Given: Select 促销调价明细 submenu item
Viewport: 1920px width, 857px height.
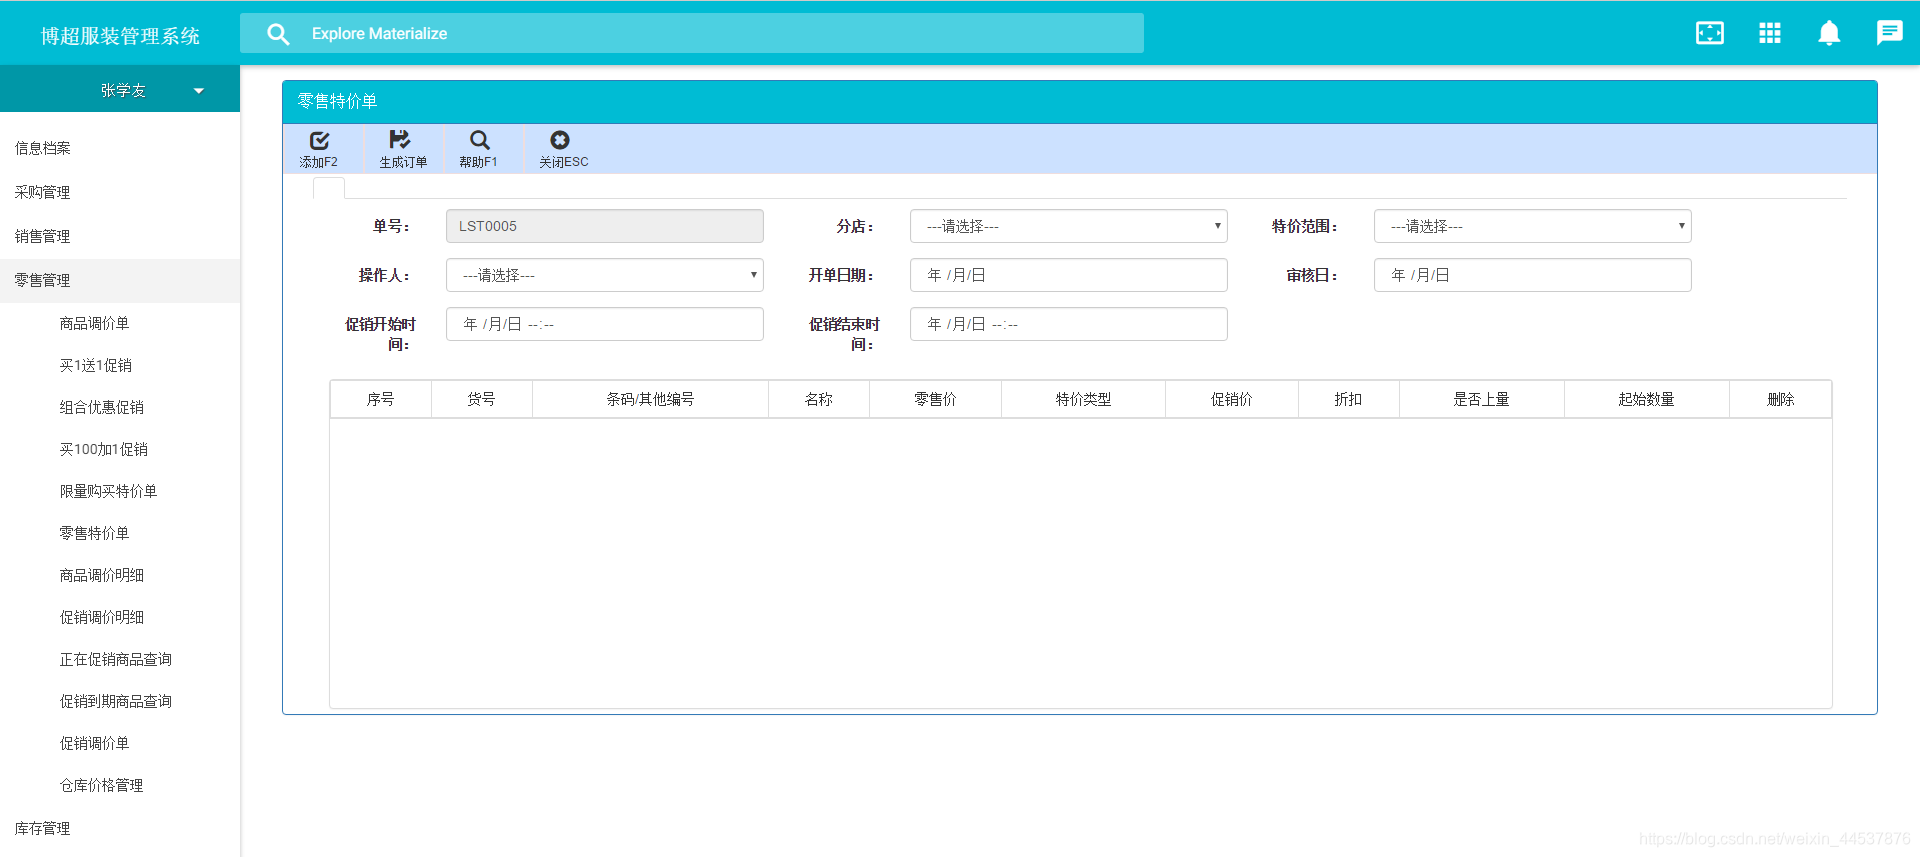Looking at the screenshot, I should 101,617.
